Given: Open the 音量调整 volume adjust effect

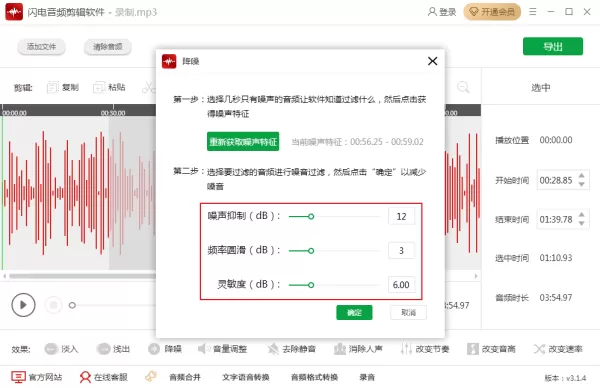Looking at the screenshot, I should pos(223,349).
